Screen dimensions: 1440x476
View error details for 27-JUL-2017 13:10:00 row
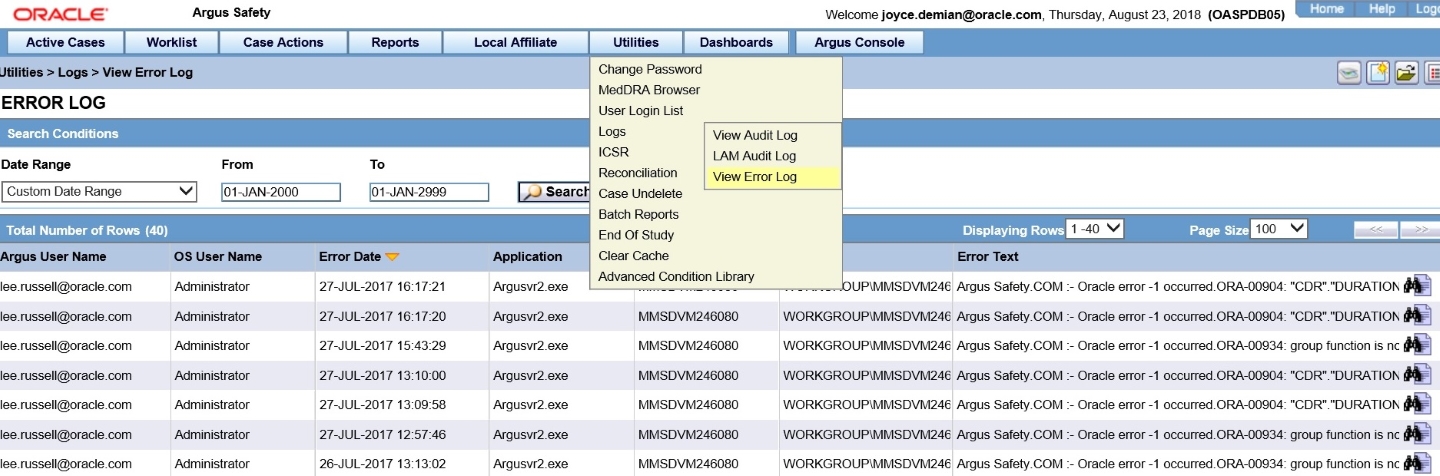(x=1417, y=375)
